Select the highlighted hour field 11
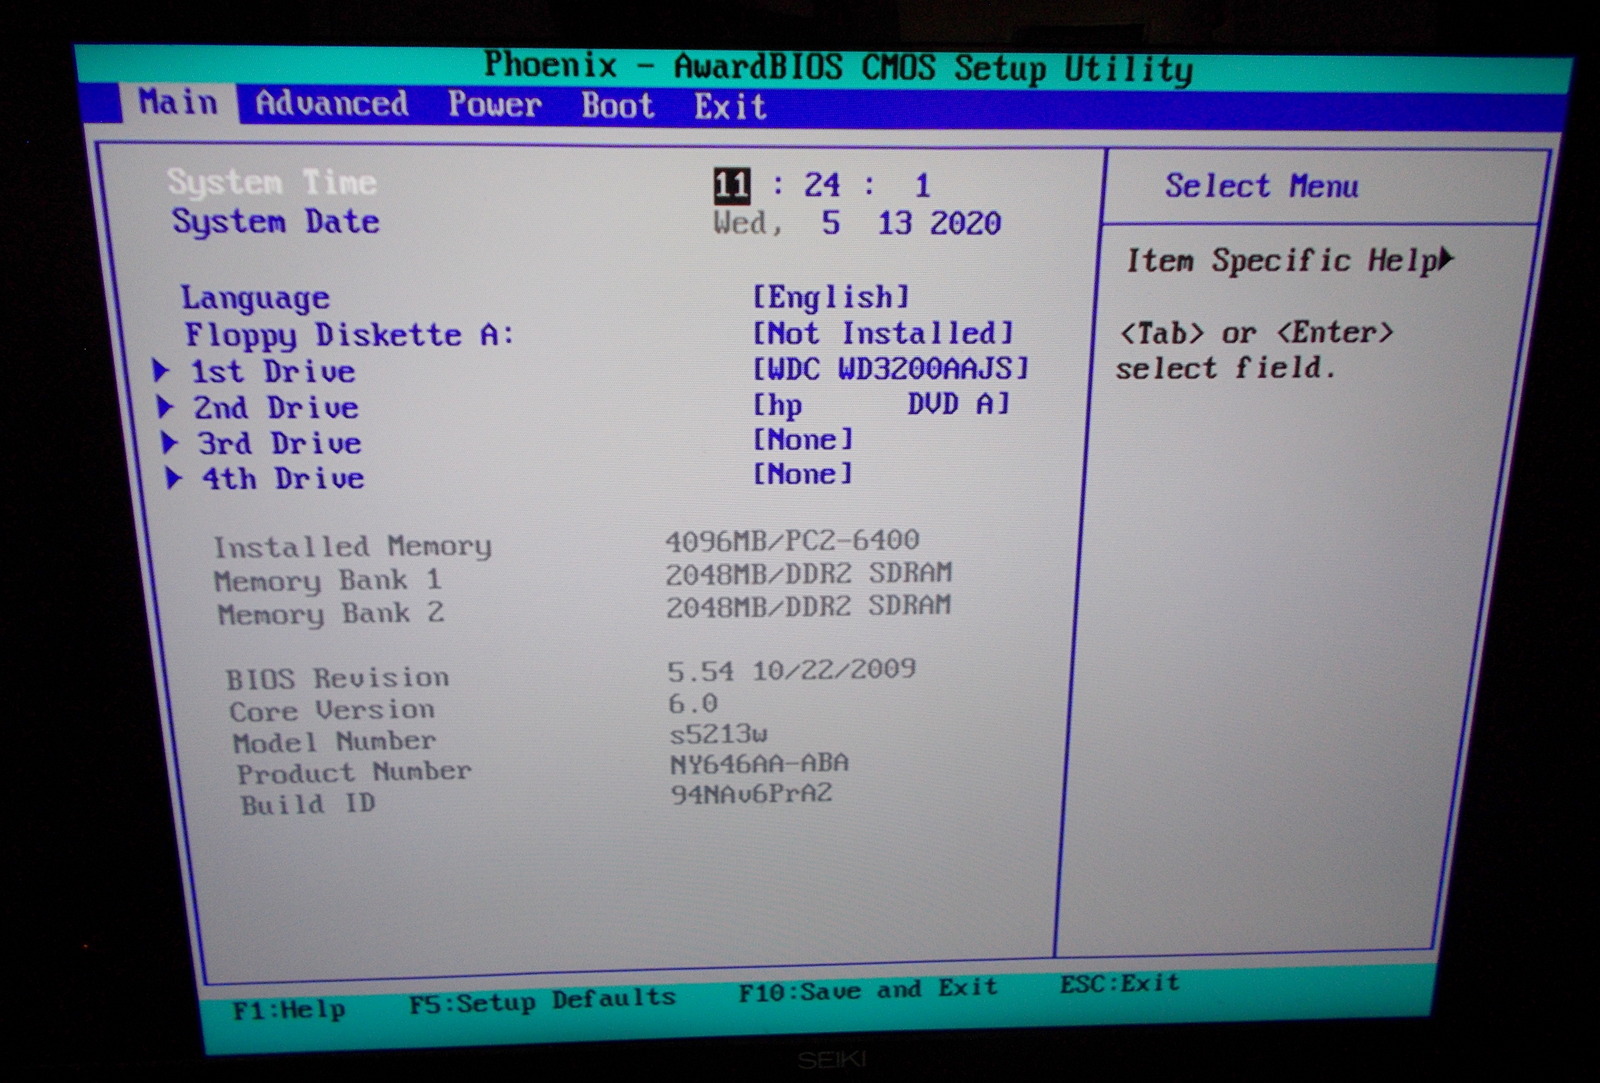This screenshot has height=1083, width=1600. [x=731, y=185]
